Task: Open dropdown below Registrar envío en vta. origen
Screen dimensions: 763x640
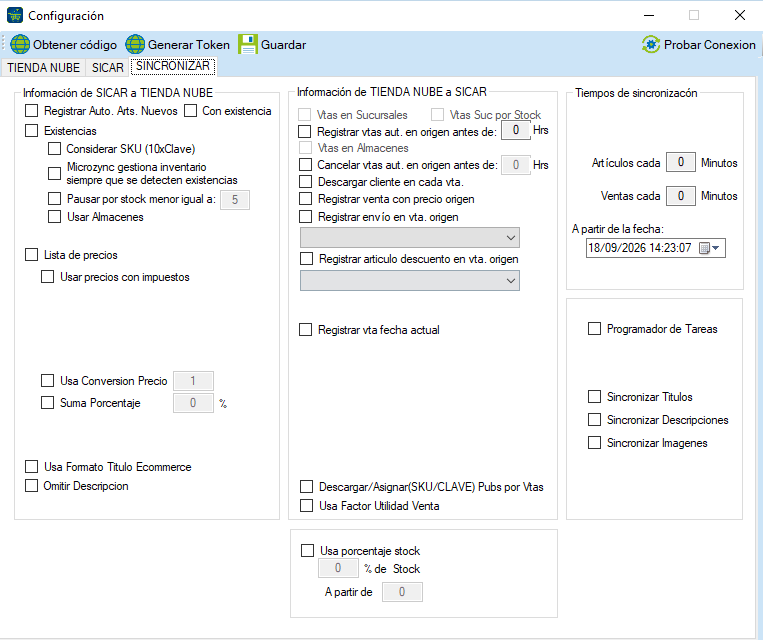Action: tap(410, 238)
